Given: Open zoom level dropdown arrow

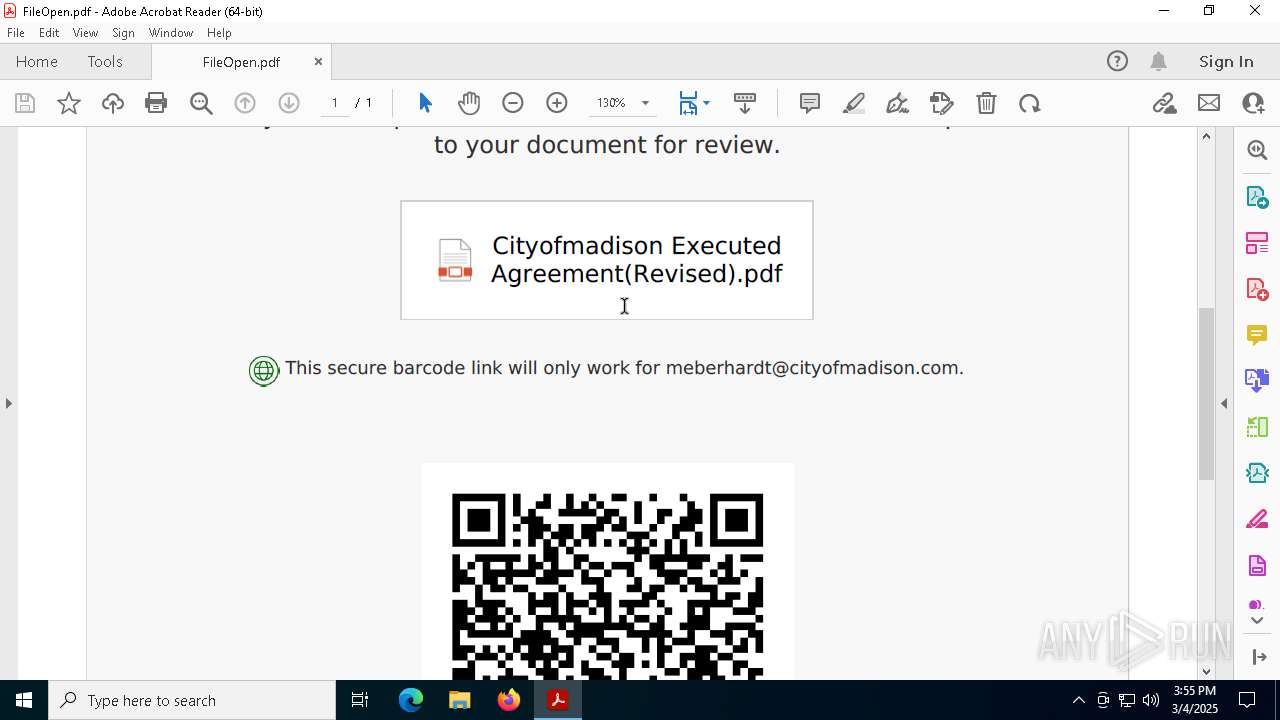Looking at the screenshot, I should click(x=645, y=103).
